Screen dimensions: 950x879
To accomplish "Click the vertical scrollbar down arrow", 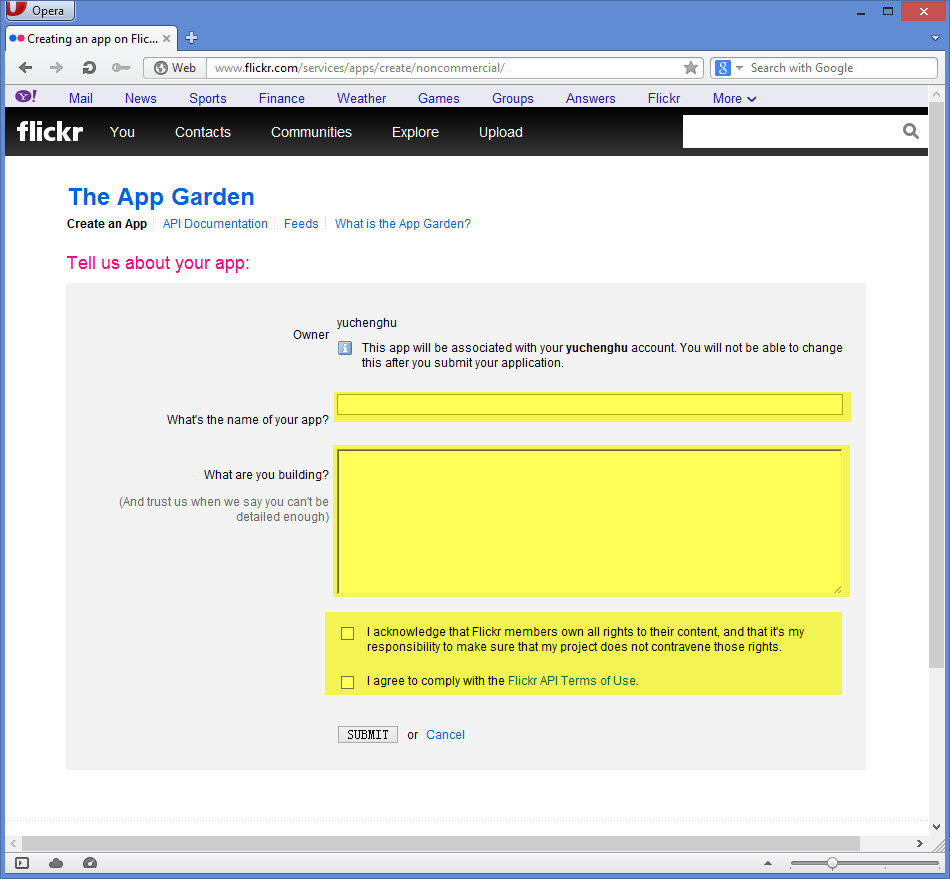I will [936, 826].
